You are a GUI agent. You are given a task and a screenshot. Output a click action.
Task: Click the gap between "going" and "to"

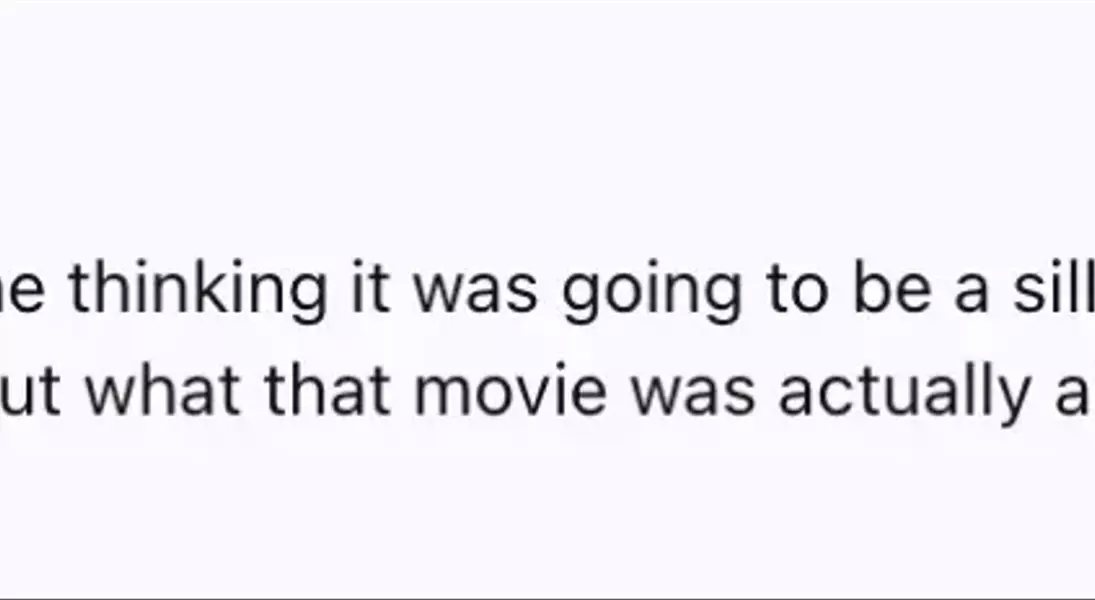pos(754,292)
